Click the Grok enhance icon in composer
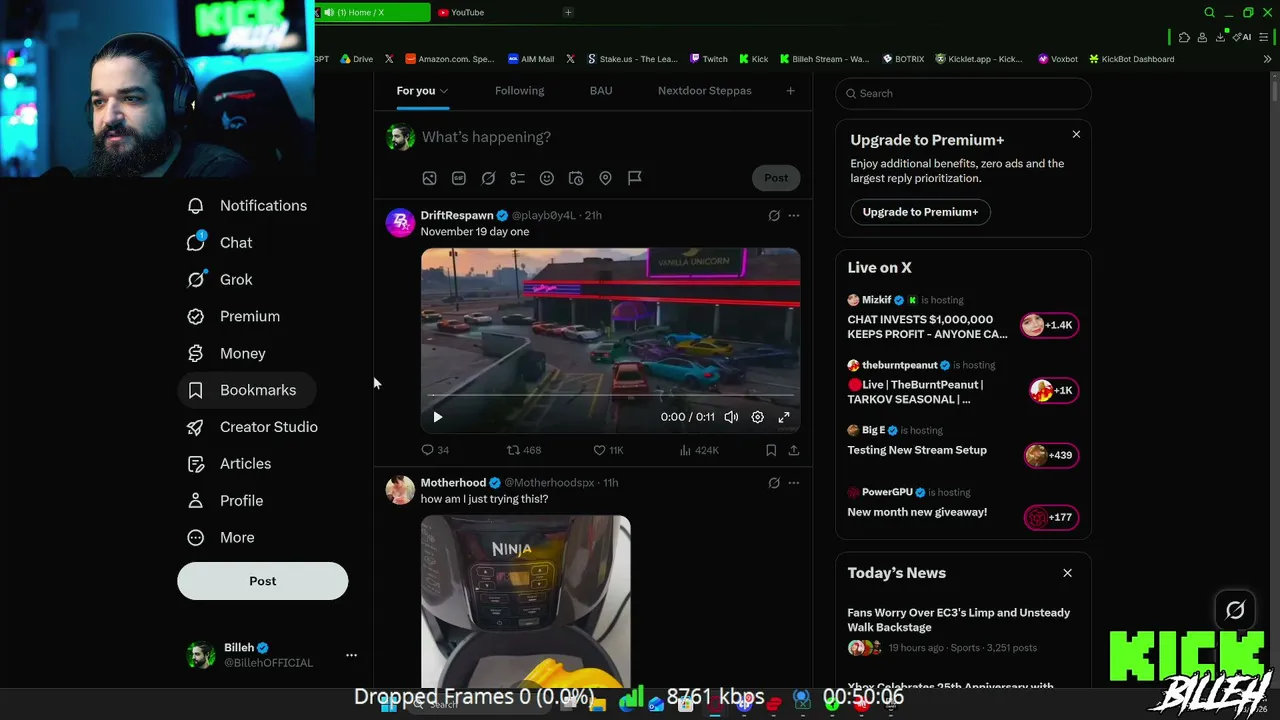This screenshot has width=1280, height=720. coord(488,178)
